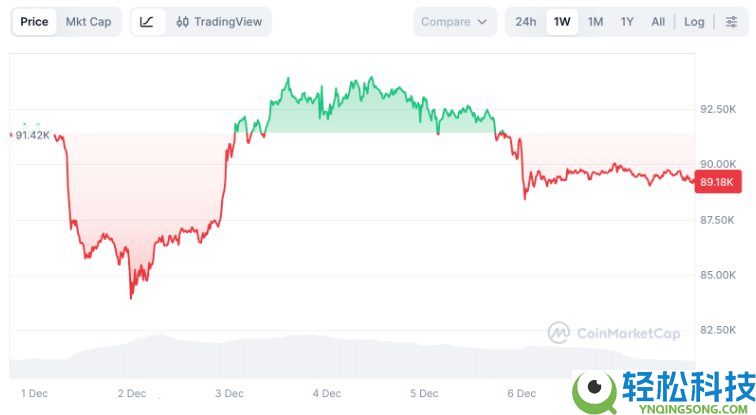This screenshot has height=415, width=756.
Task: Switch to the Price view
Action: [x=34, y=22]
